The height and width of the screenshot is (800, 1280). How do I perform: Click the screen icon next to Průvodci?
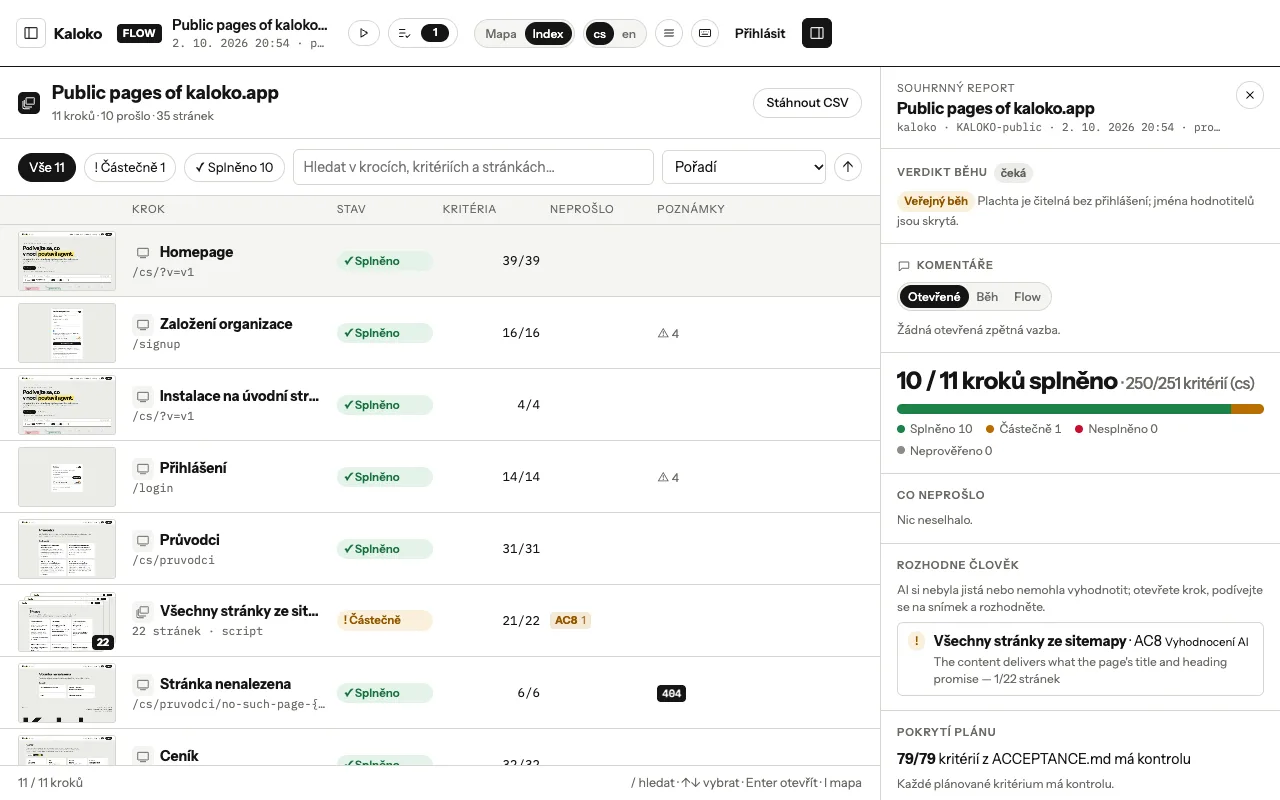(143, 540)
